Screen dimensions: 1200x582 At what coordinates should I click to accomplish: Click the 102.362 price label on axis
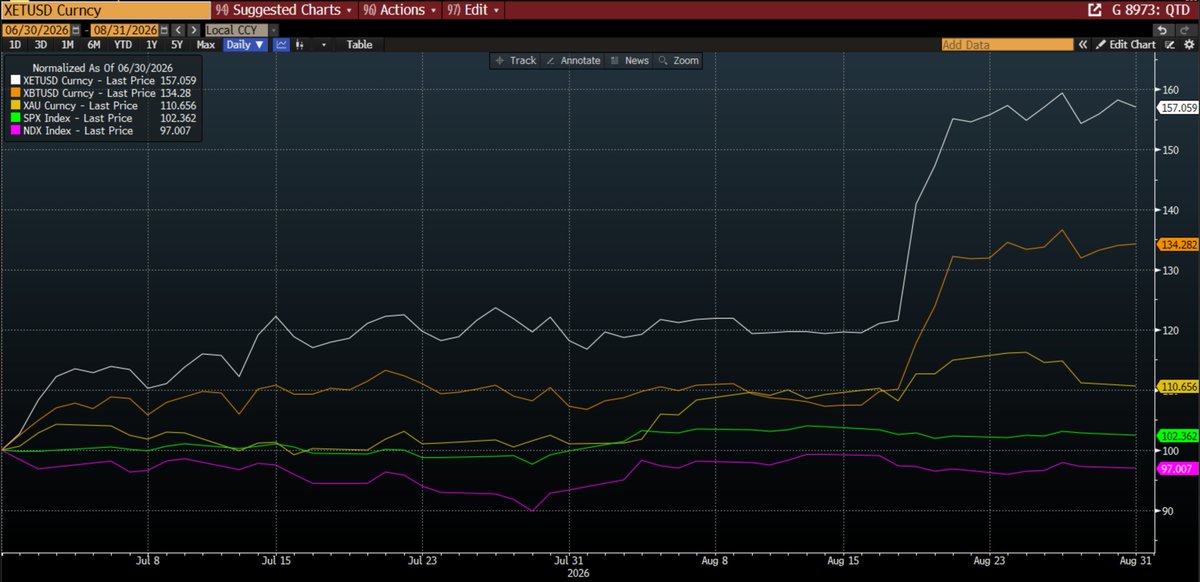click(1176, 436)
